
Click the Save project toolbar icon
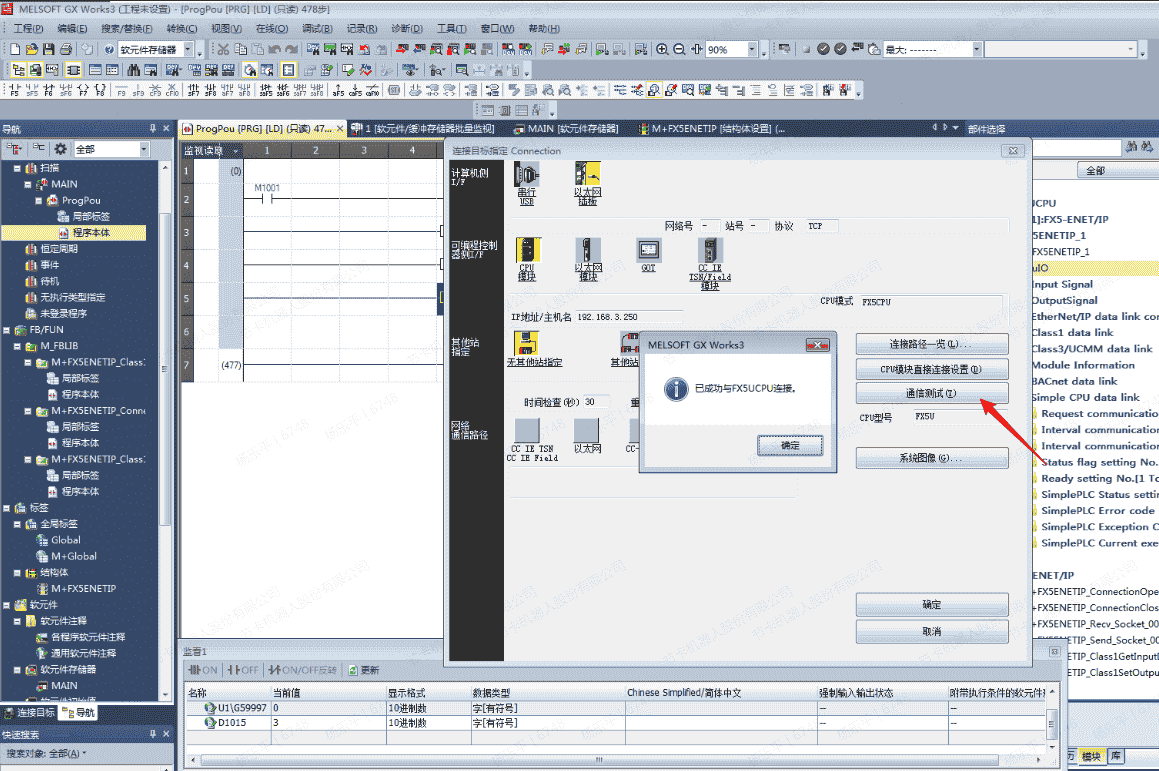coord(49,49)
